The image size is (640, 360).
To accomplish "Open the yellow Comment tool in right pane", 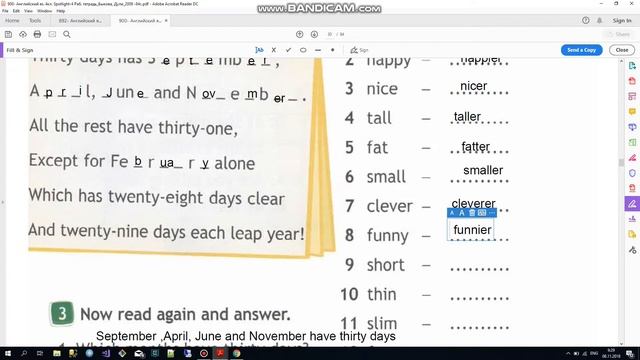I will pyautogui.click(x=632, y=111).
